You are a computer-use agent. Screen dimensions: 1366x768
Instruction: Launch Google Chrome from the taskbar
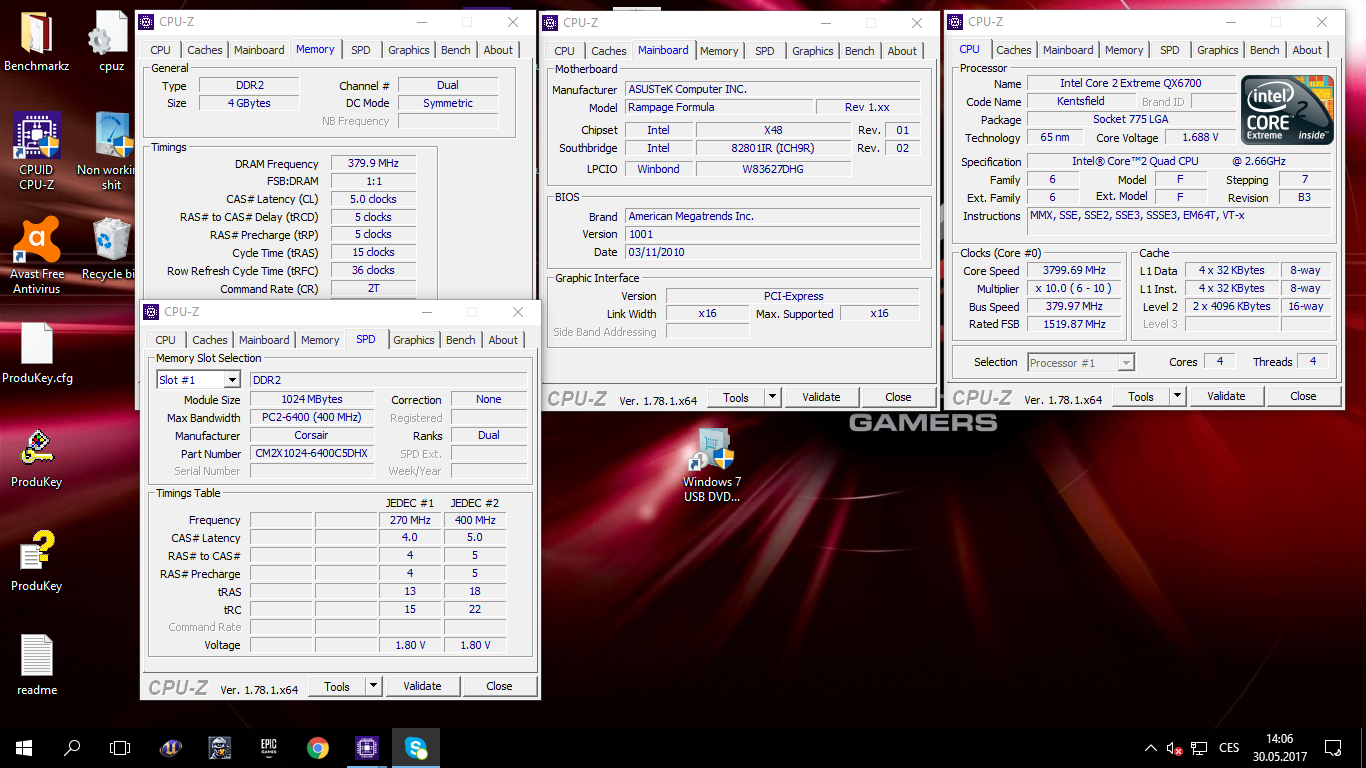318,747
